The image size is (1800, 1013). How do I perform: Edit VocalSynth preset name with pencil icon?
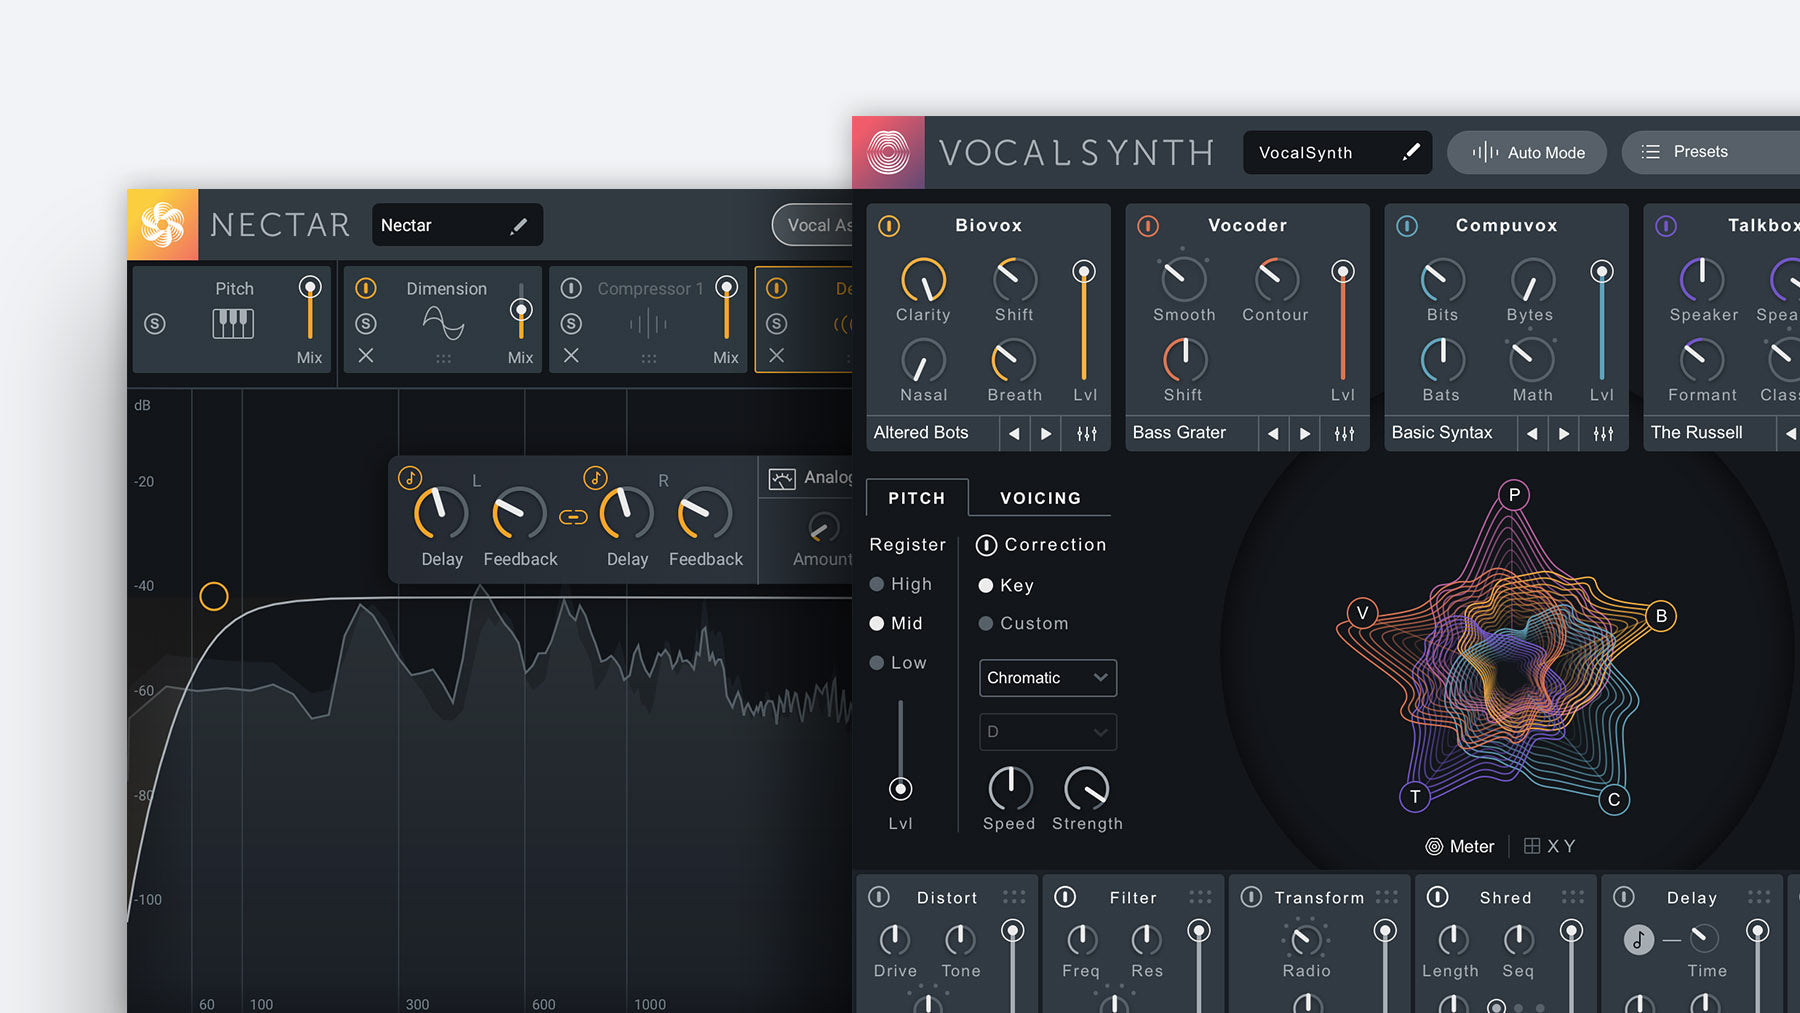pos(1411,152)
